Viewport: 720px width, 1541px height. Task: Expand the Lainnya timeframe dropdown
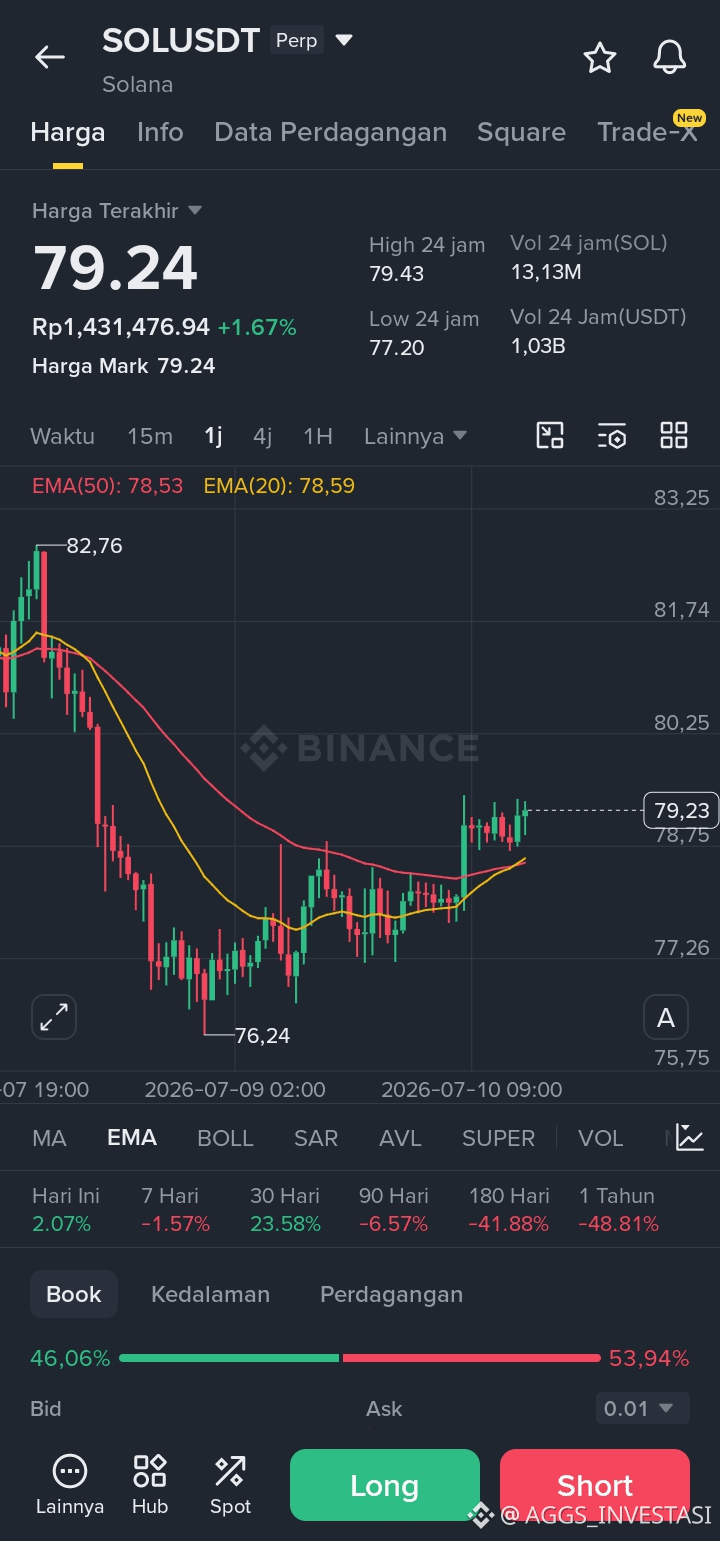tap(460, 436)
